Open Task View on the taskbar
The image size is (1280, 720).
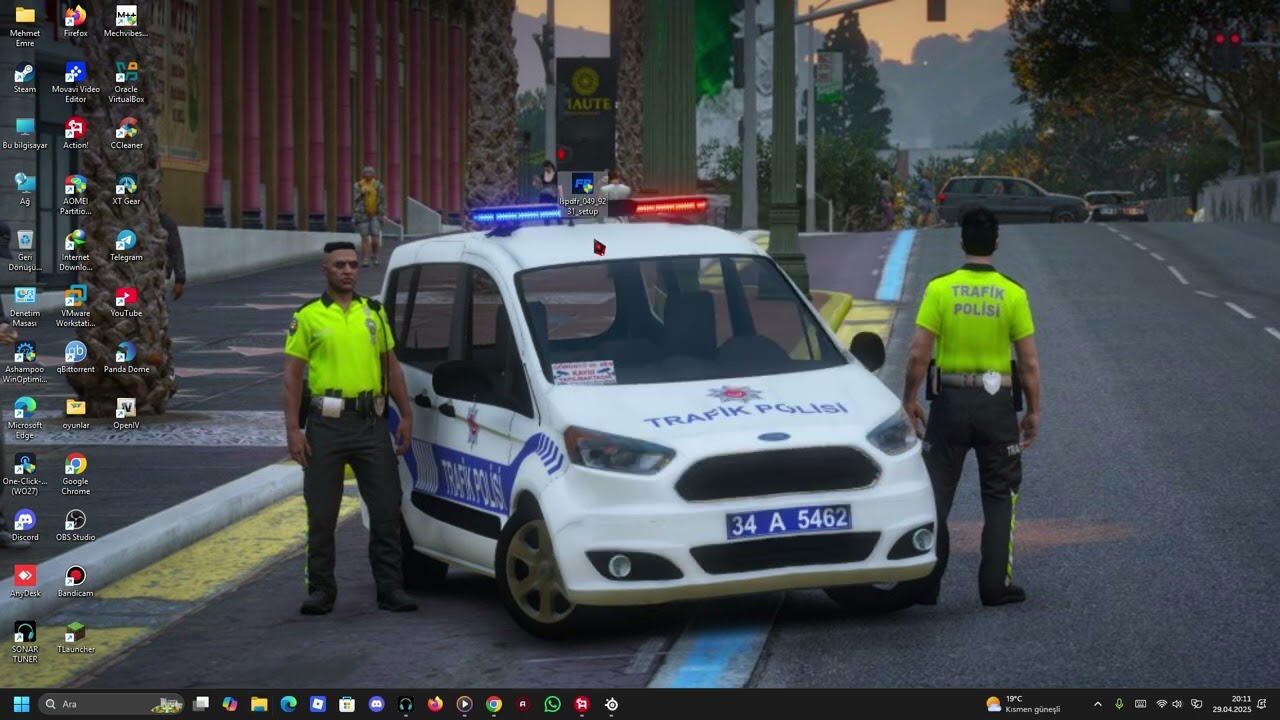click(x=201, y=704)
